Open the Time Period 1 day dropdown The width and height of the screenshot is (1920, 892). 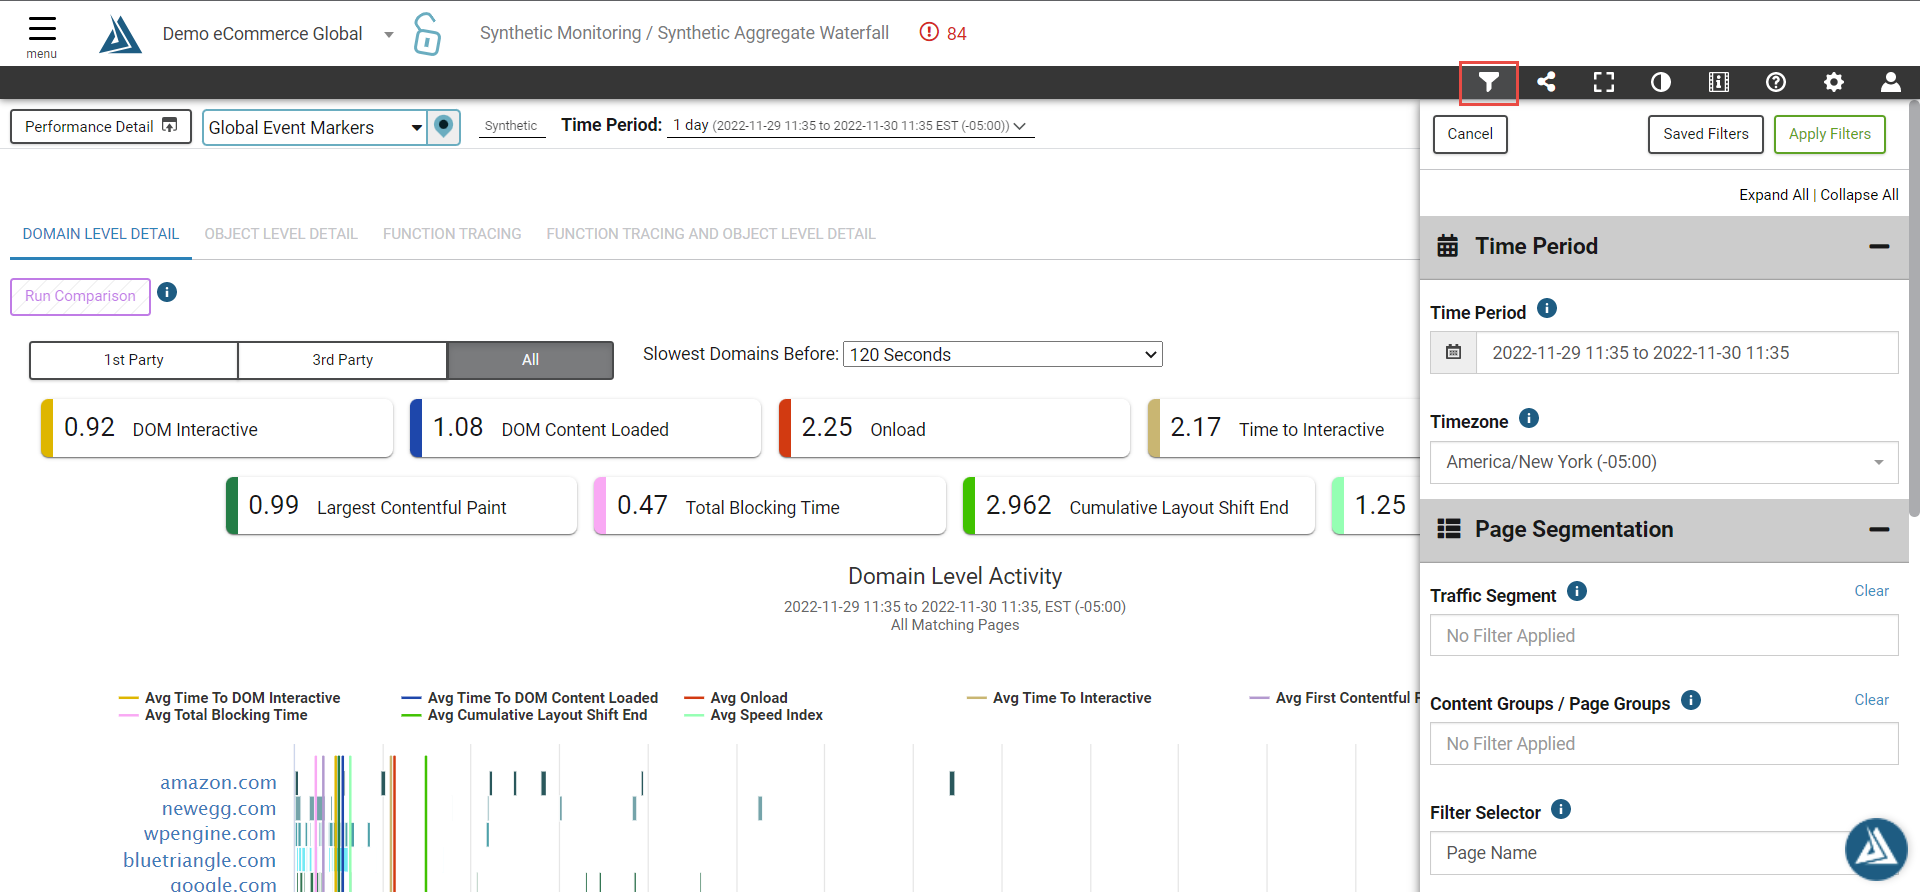pyautogui.click(x=850, y=126)
